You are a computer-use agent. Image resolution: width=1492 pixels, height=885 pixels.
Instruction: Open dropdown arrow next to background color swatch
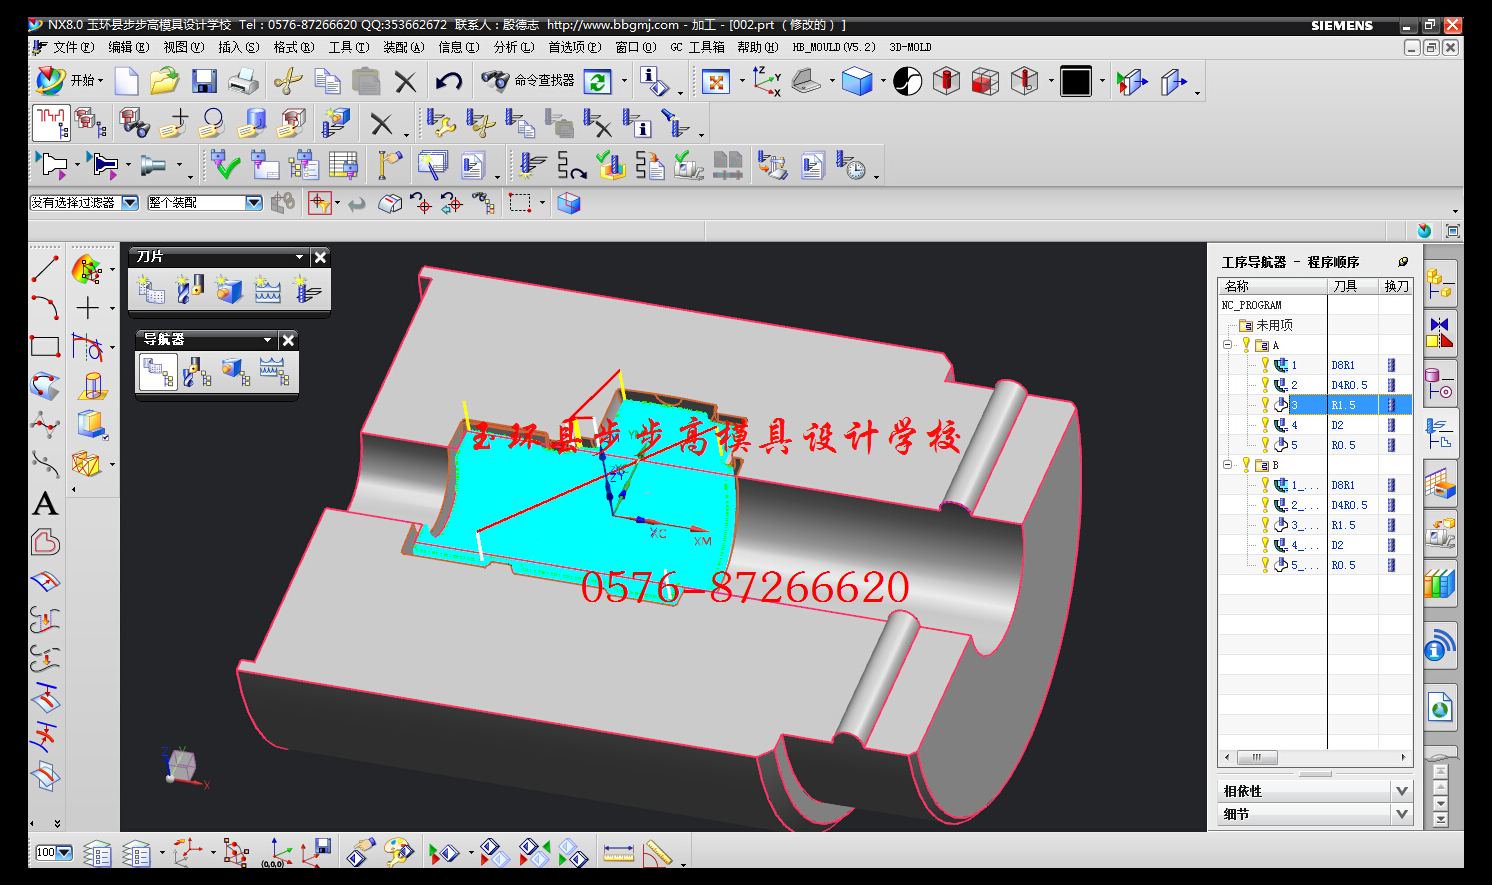(1102, 81)
